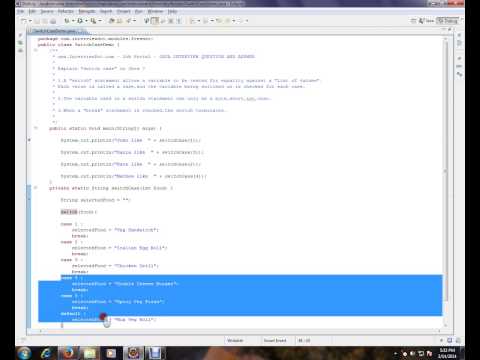Click the 'public class SwitchCaseDemo' line

click(79, 44)
